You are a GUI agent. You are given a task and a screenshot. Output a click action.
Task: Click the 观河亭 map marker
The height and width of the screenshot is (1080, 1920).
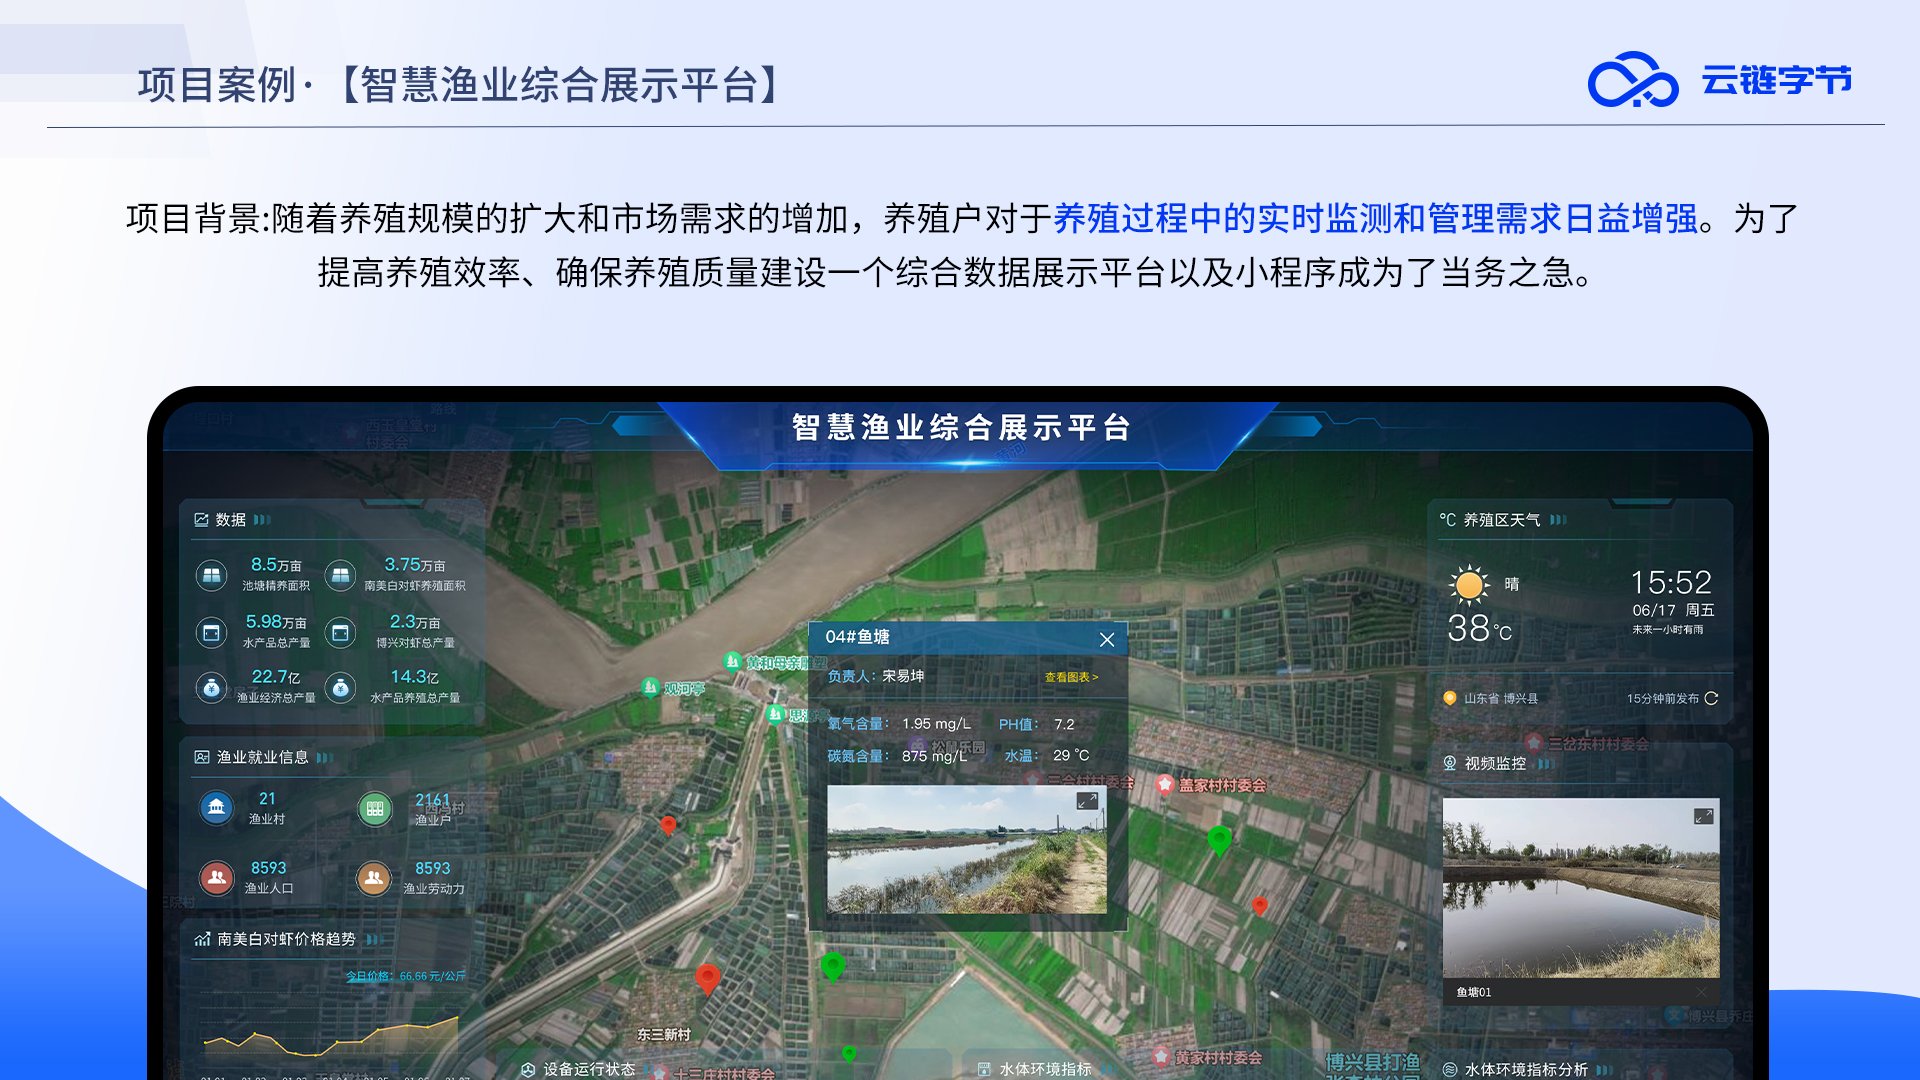tap(650, 687)
